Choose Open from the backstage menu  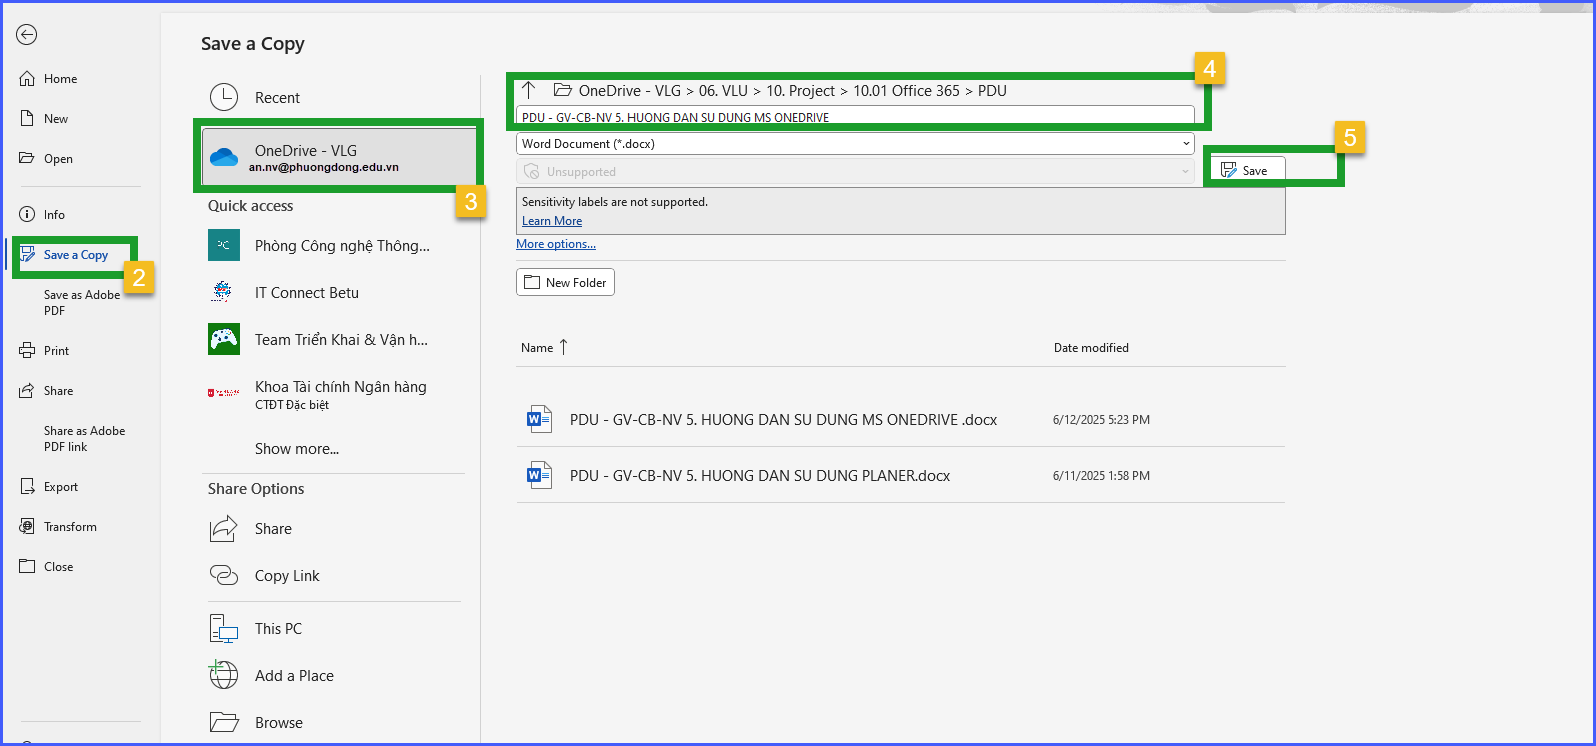58,159
